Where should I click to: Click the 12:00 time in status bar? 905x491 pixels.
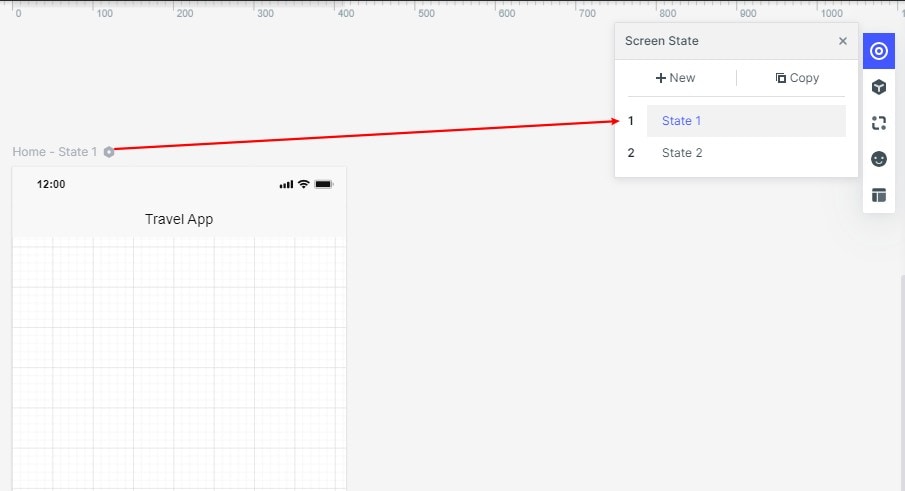(51, 184)
